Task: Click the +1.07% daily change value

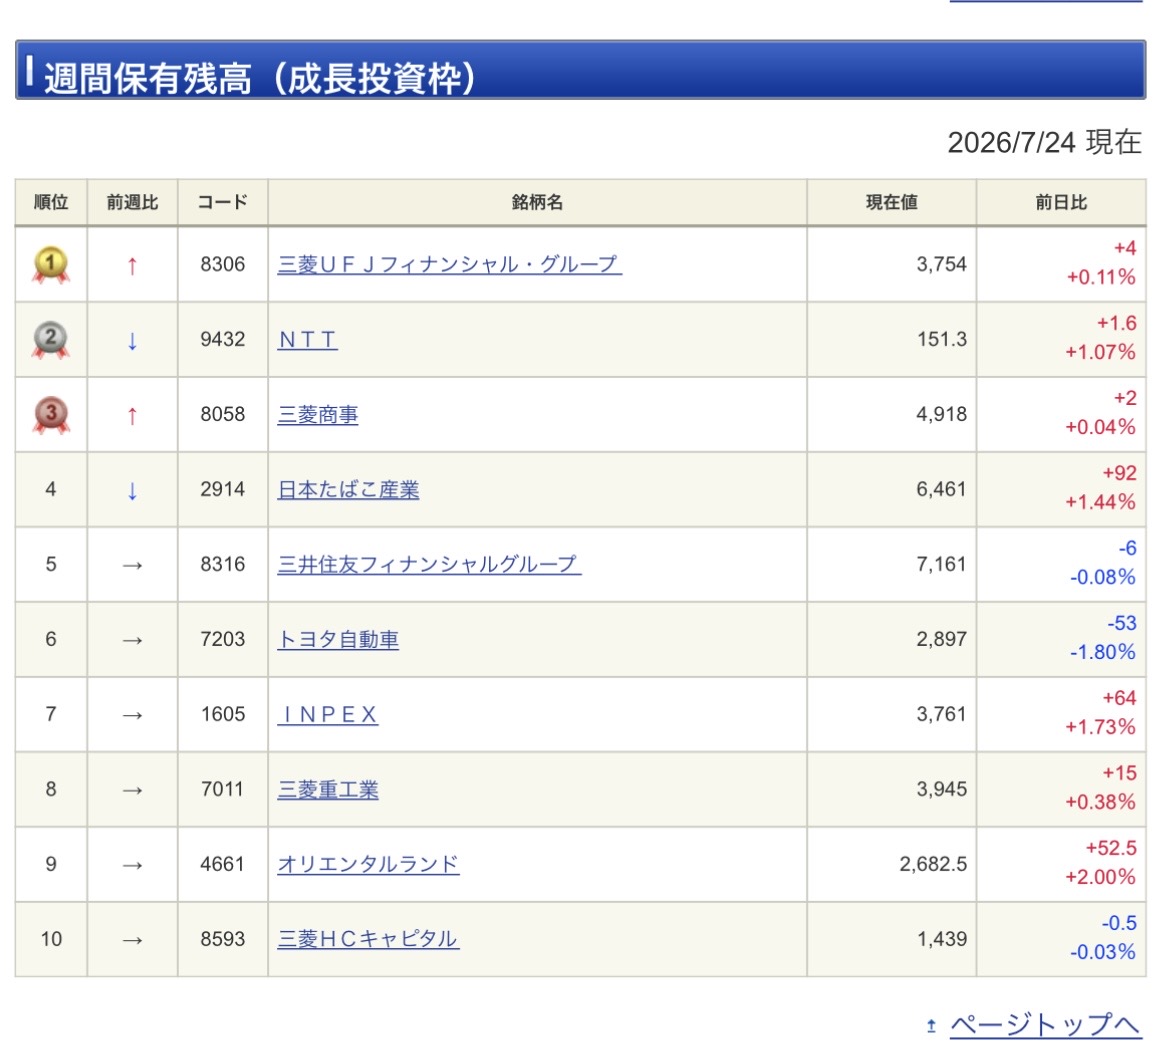Action: [1100, 352]
